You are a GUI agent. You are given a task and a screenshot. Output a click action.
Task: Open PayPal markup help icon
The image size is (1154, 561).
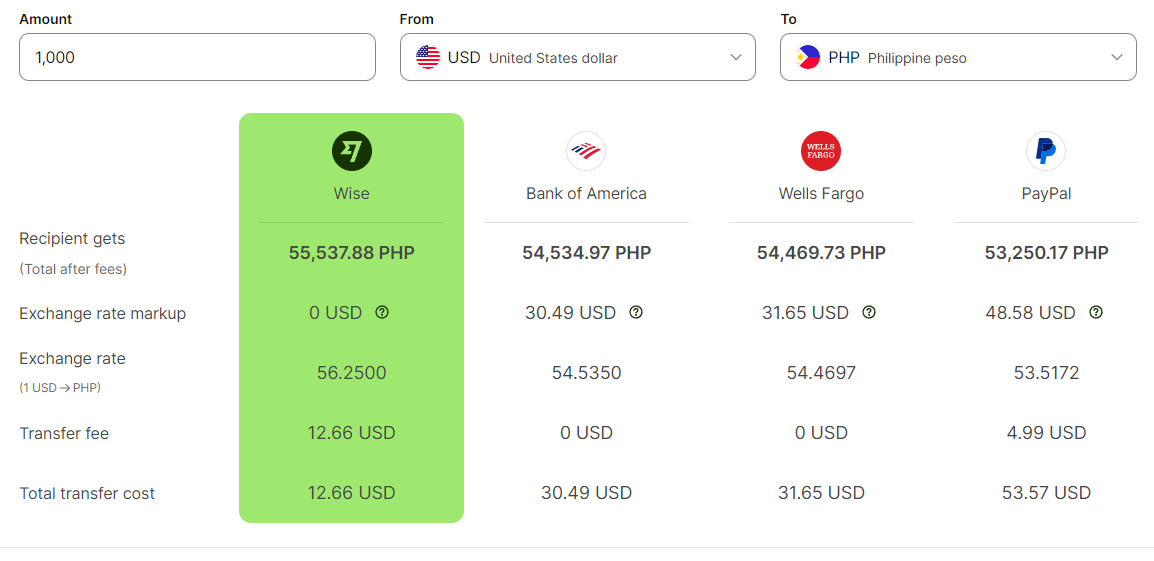coord(1096,313)
